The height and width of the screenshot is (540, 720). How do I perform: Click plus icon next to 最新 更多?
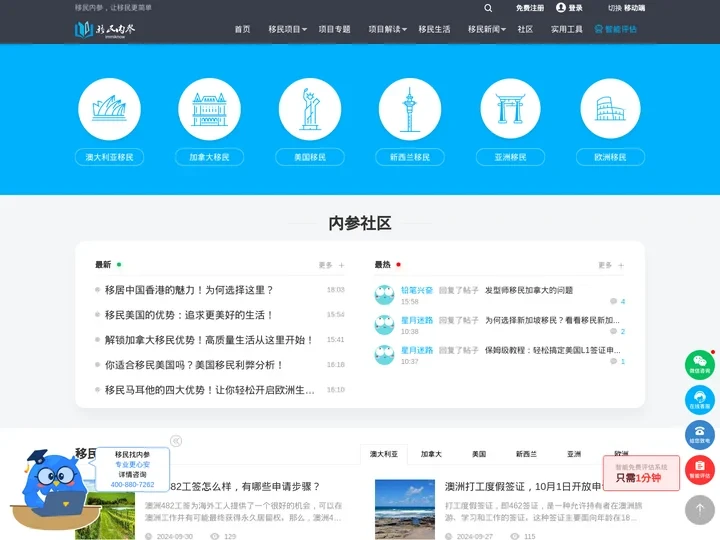point(341,265)
